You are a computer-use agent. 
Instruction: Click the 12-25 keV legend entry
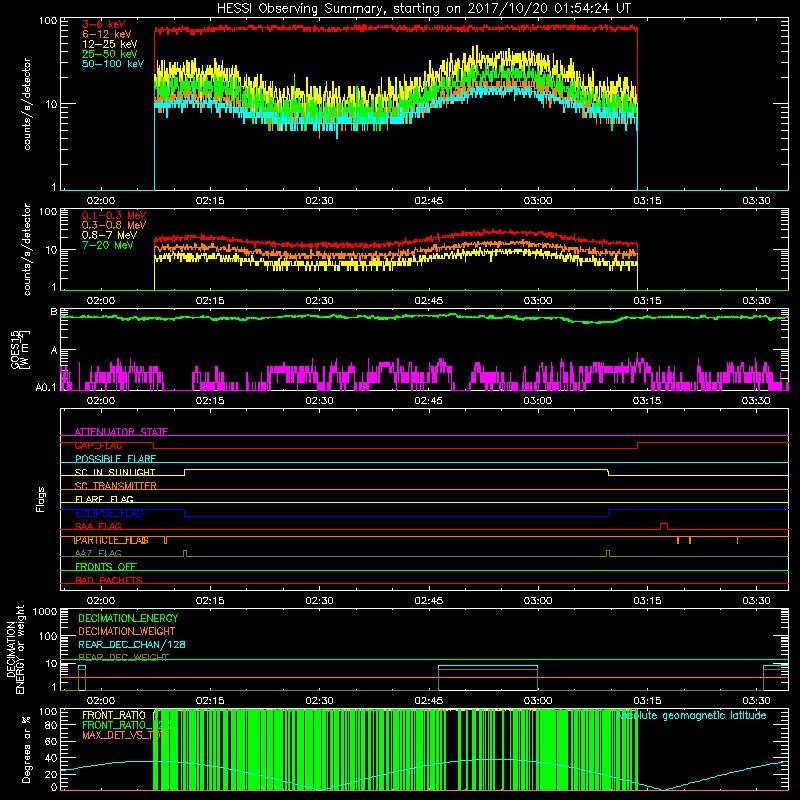(x=110, y=44)
